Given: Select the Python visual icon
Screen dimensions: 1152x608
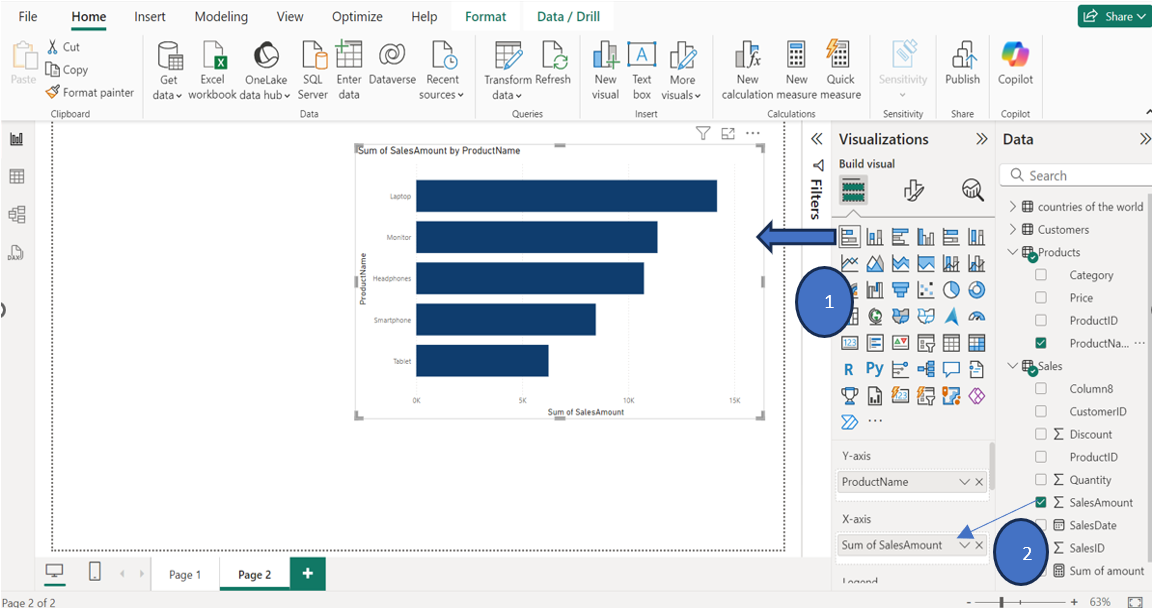Looking at the screenshot, I should tap(874, 368).
